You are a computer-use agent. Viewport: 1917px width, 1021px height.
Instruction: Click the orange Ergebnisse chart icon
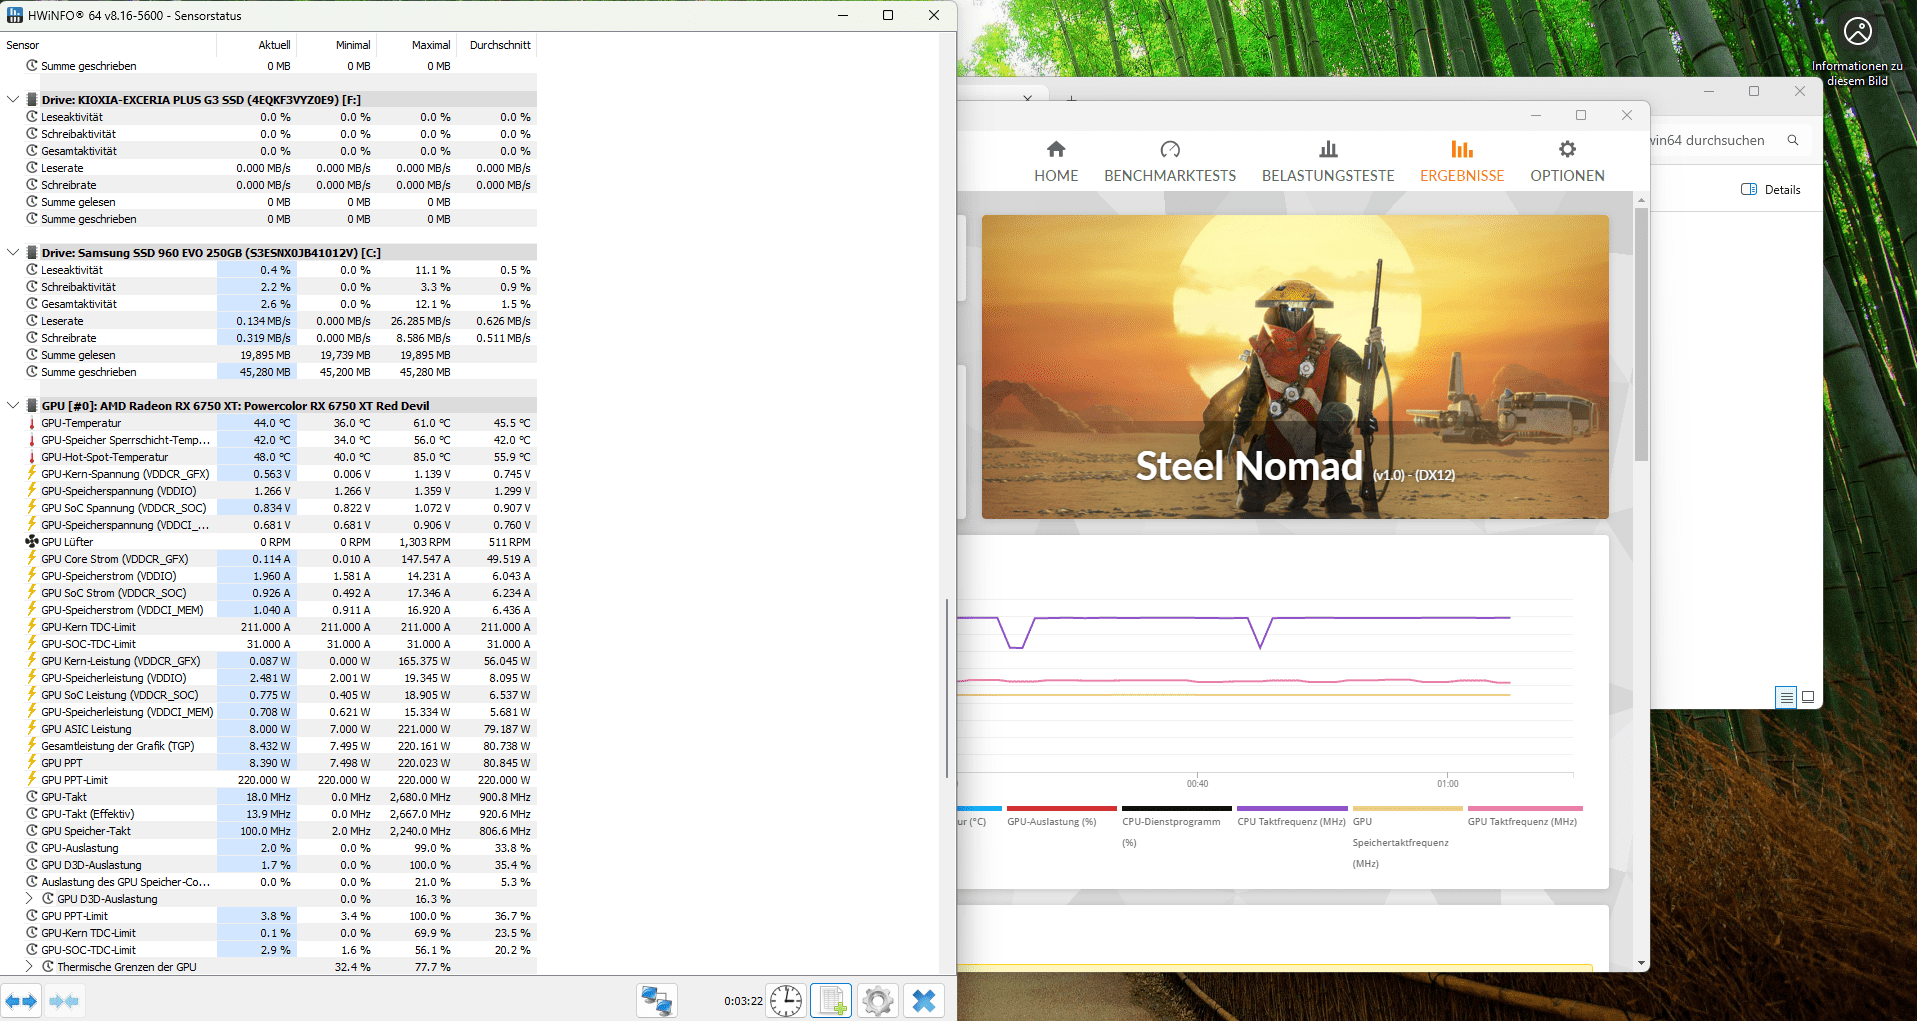click(1462, 150)
